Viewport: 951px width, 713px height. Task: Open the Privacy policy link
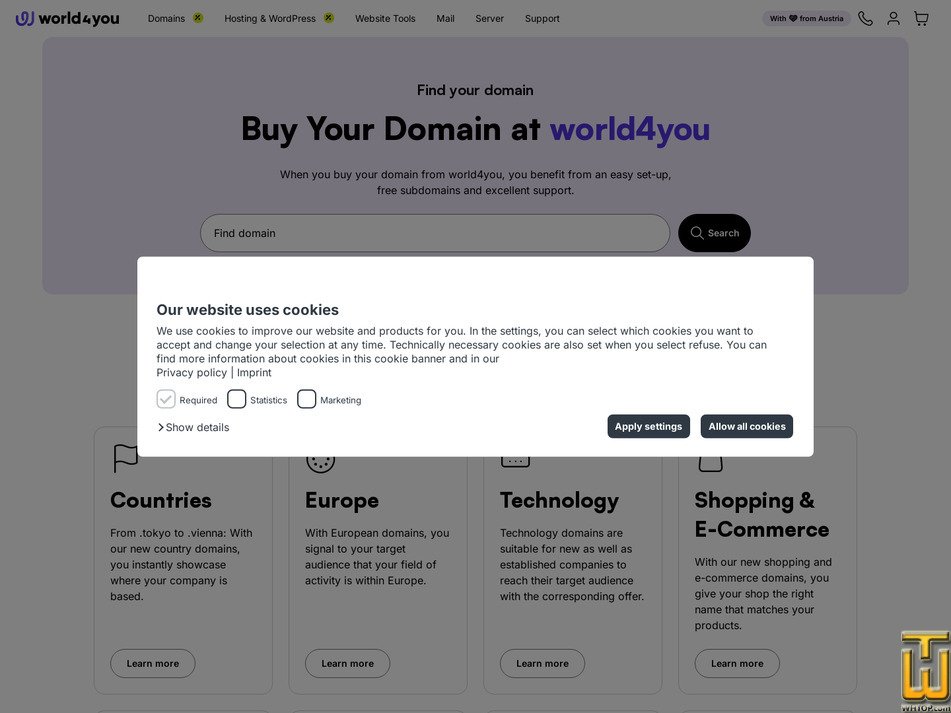pyautogui.click(x=191, y=372)
